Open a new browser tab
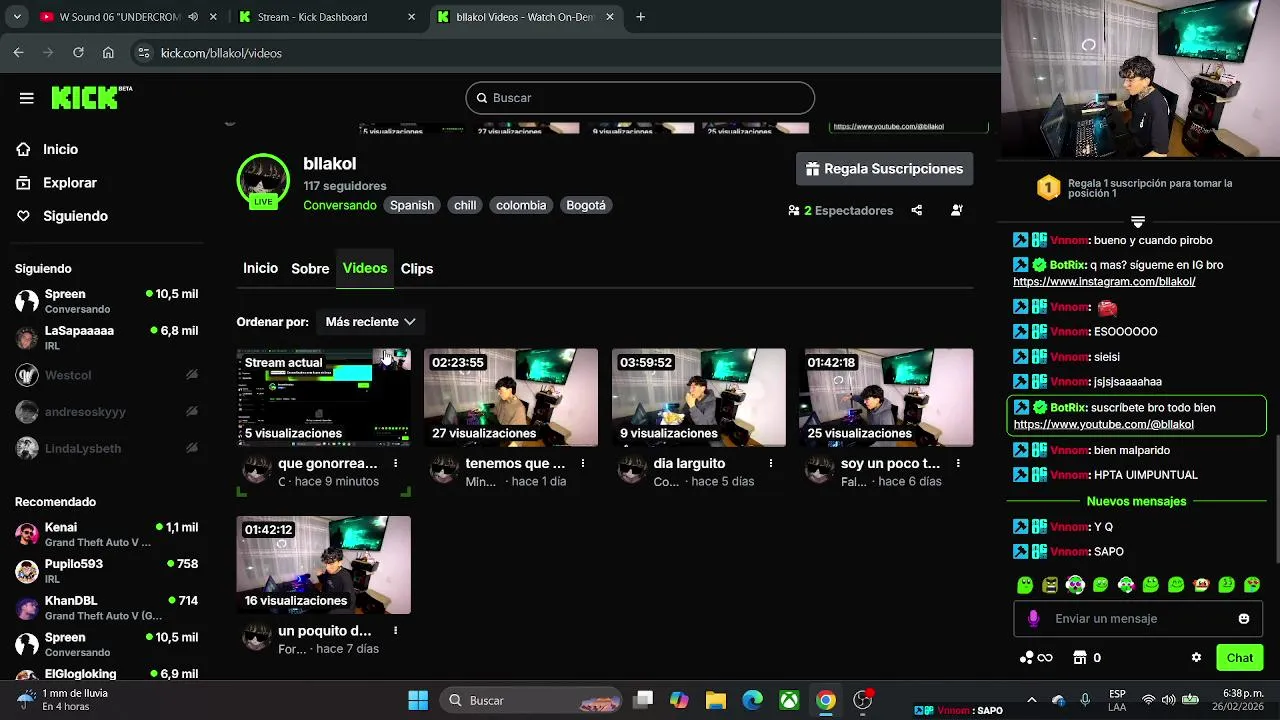Viewport: 1280px width, 720px height. 640,17
